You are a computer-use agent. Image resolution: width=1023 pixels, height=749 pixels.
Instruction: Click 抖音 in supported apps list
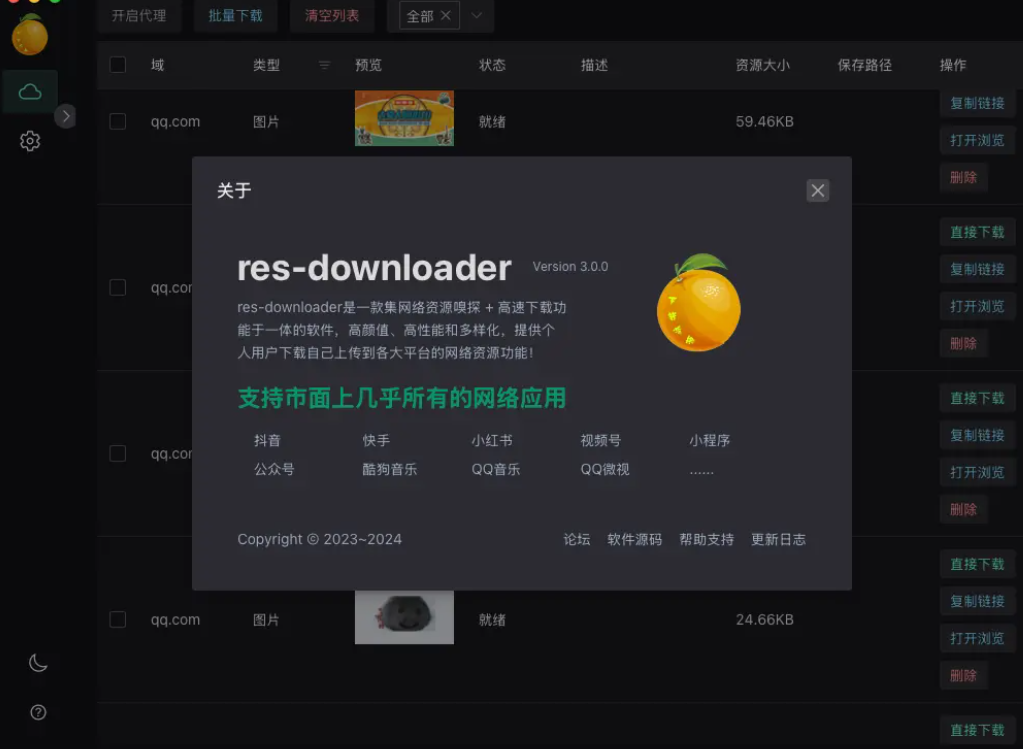point(267,440)
